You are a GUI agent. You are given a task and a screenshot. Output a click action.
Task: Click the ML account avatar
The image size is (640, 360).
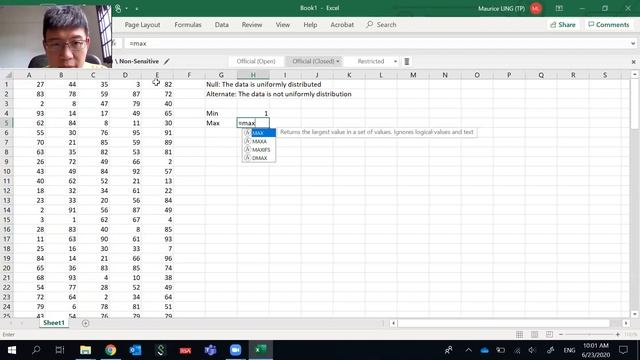pos(536,8)
